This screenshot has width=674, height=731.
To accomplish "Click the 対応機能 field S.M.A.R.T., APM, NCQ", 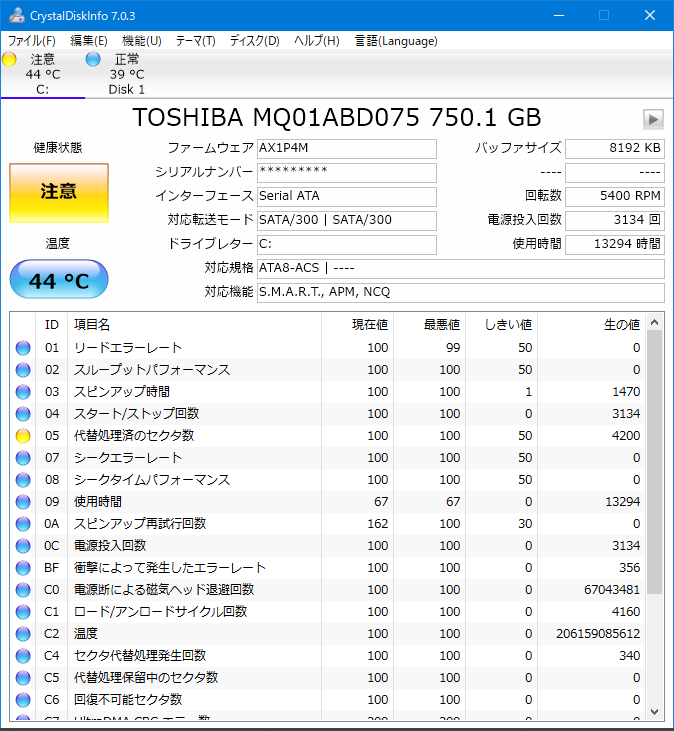I will pos(461,292).
